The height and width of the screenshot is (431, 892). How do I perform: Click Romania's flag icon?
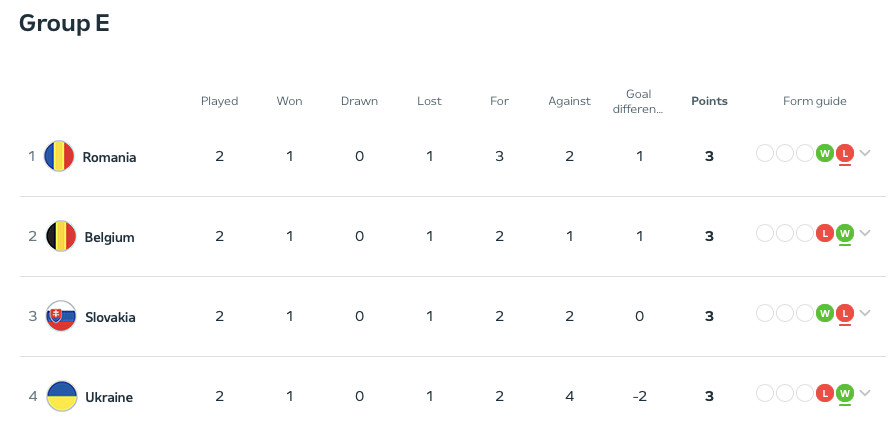pos(60,157)
